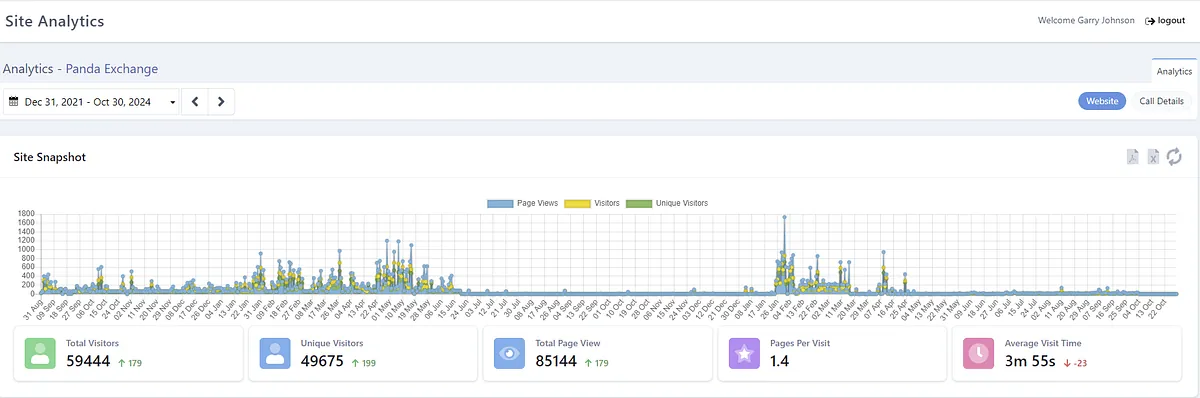
Task: Go to previous date range
Action: pos(195,102)
